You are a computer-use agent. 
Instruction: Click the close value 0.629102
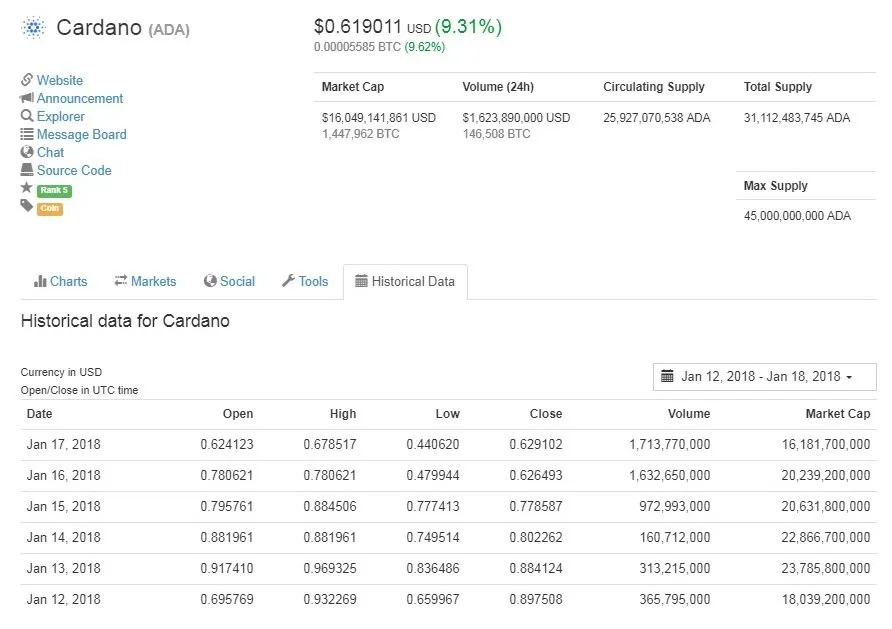click(536, 444)
